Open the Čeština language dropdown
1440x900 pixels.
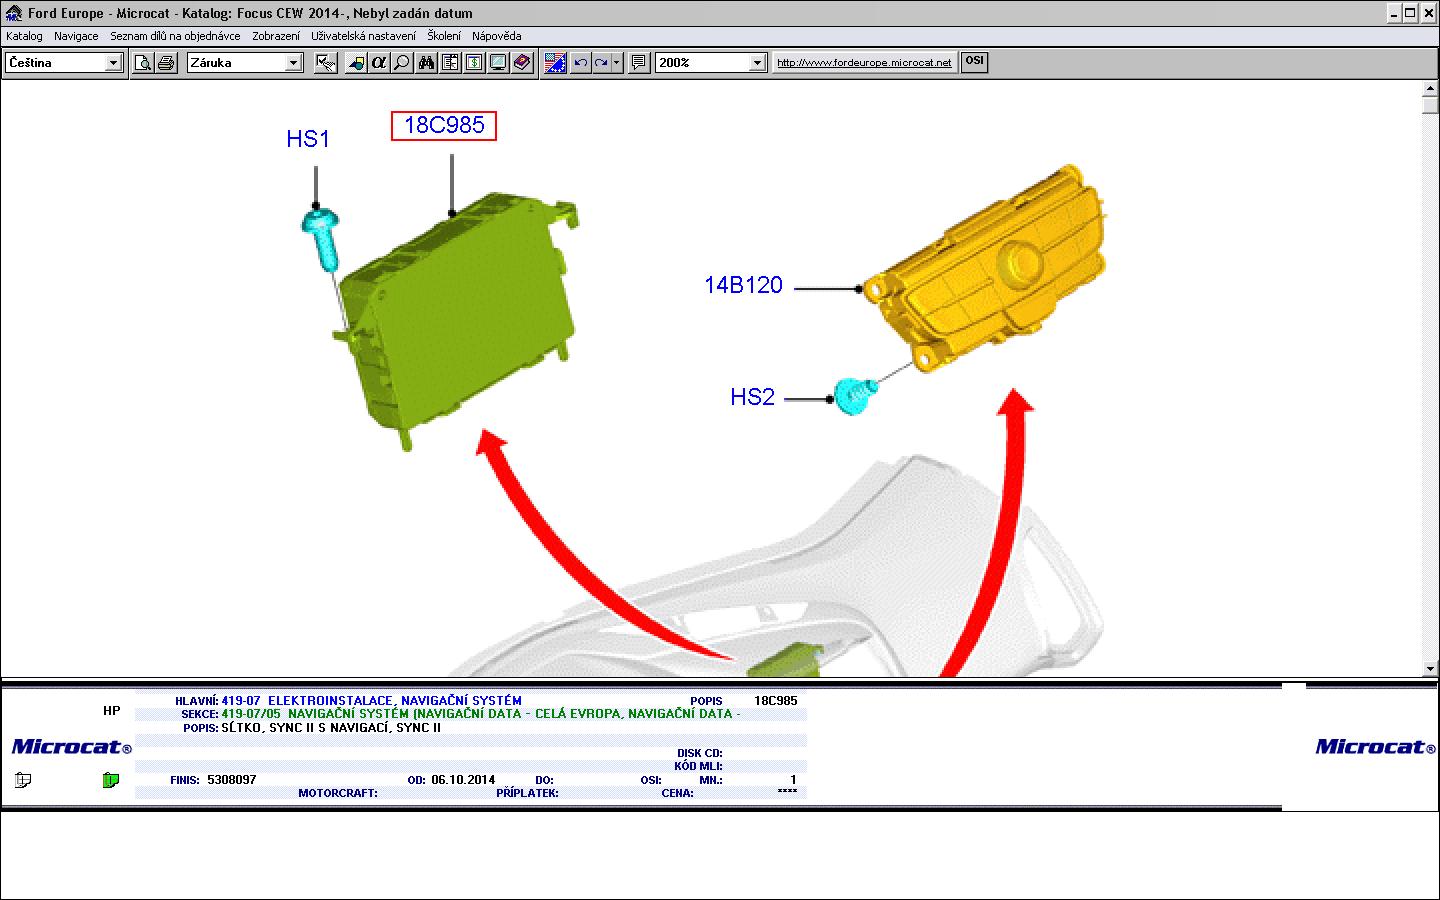[113, 63]
